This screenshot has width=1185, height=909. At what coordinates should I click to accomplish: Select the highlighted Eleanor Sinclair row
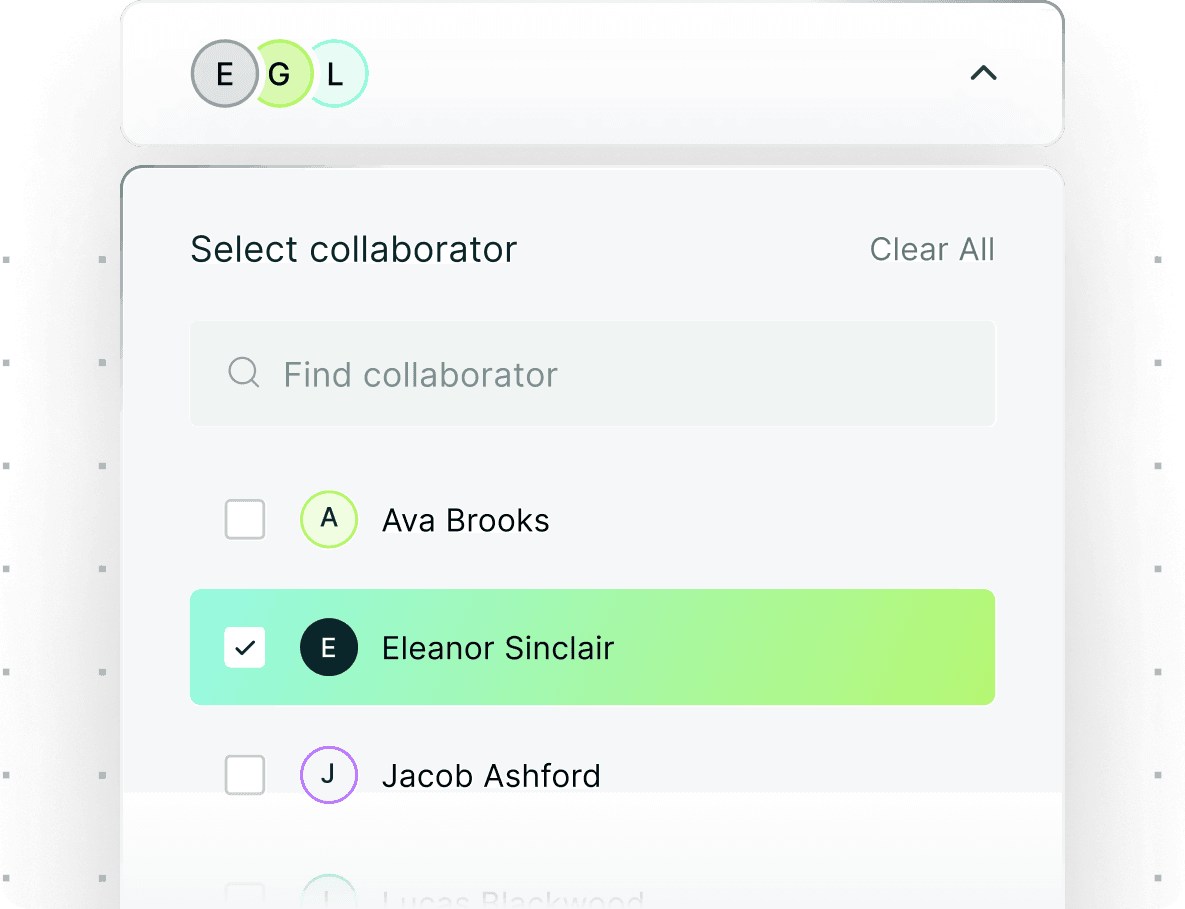pos(592,647)
